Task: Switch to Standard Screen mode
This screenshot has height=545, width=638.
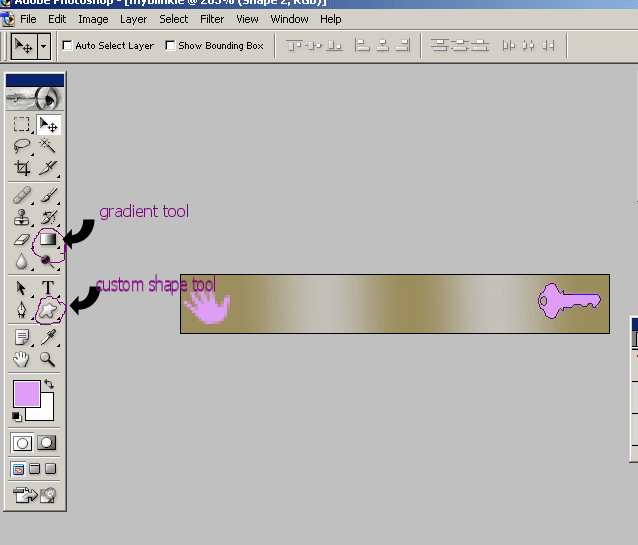Action: point(18,469)
